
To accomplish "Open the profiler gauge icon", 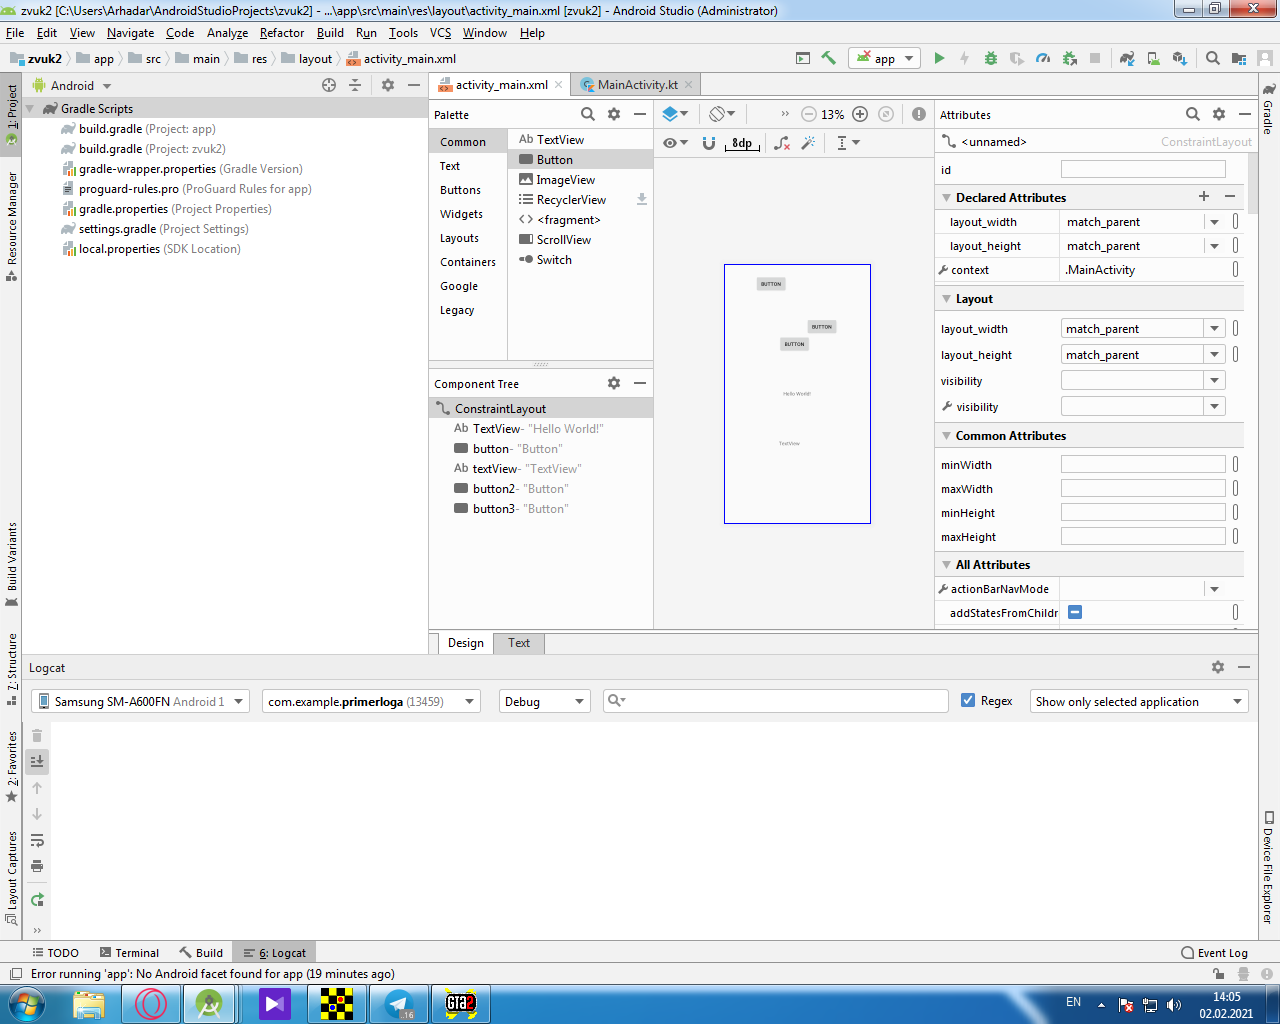I will coord(1043,58).
